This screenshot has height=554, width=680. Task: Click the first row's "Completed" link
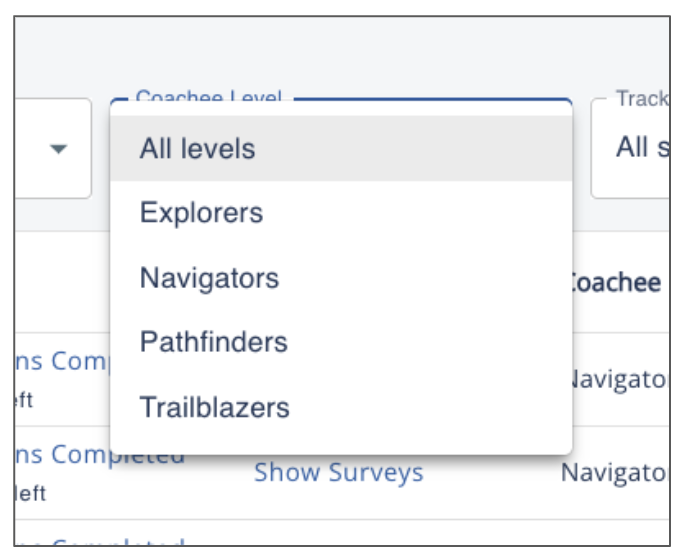(62, 361)
